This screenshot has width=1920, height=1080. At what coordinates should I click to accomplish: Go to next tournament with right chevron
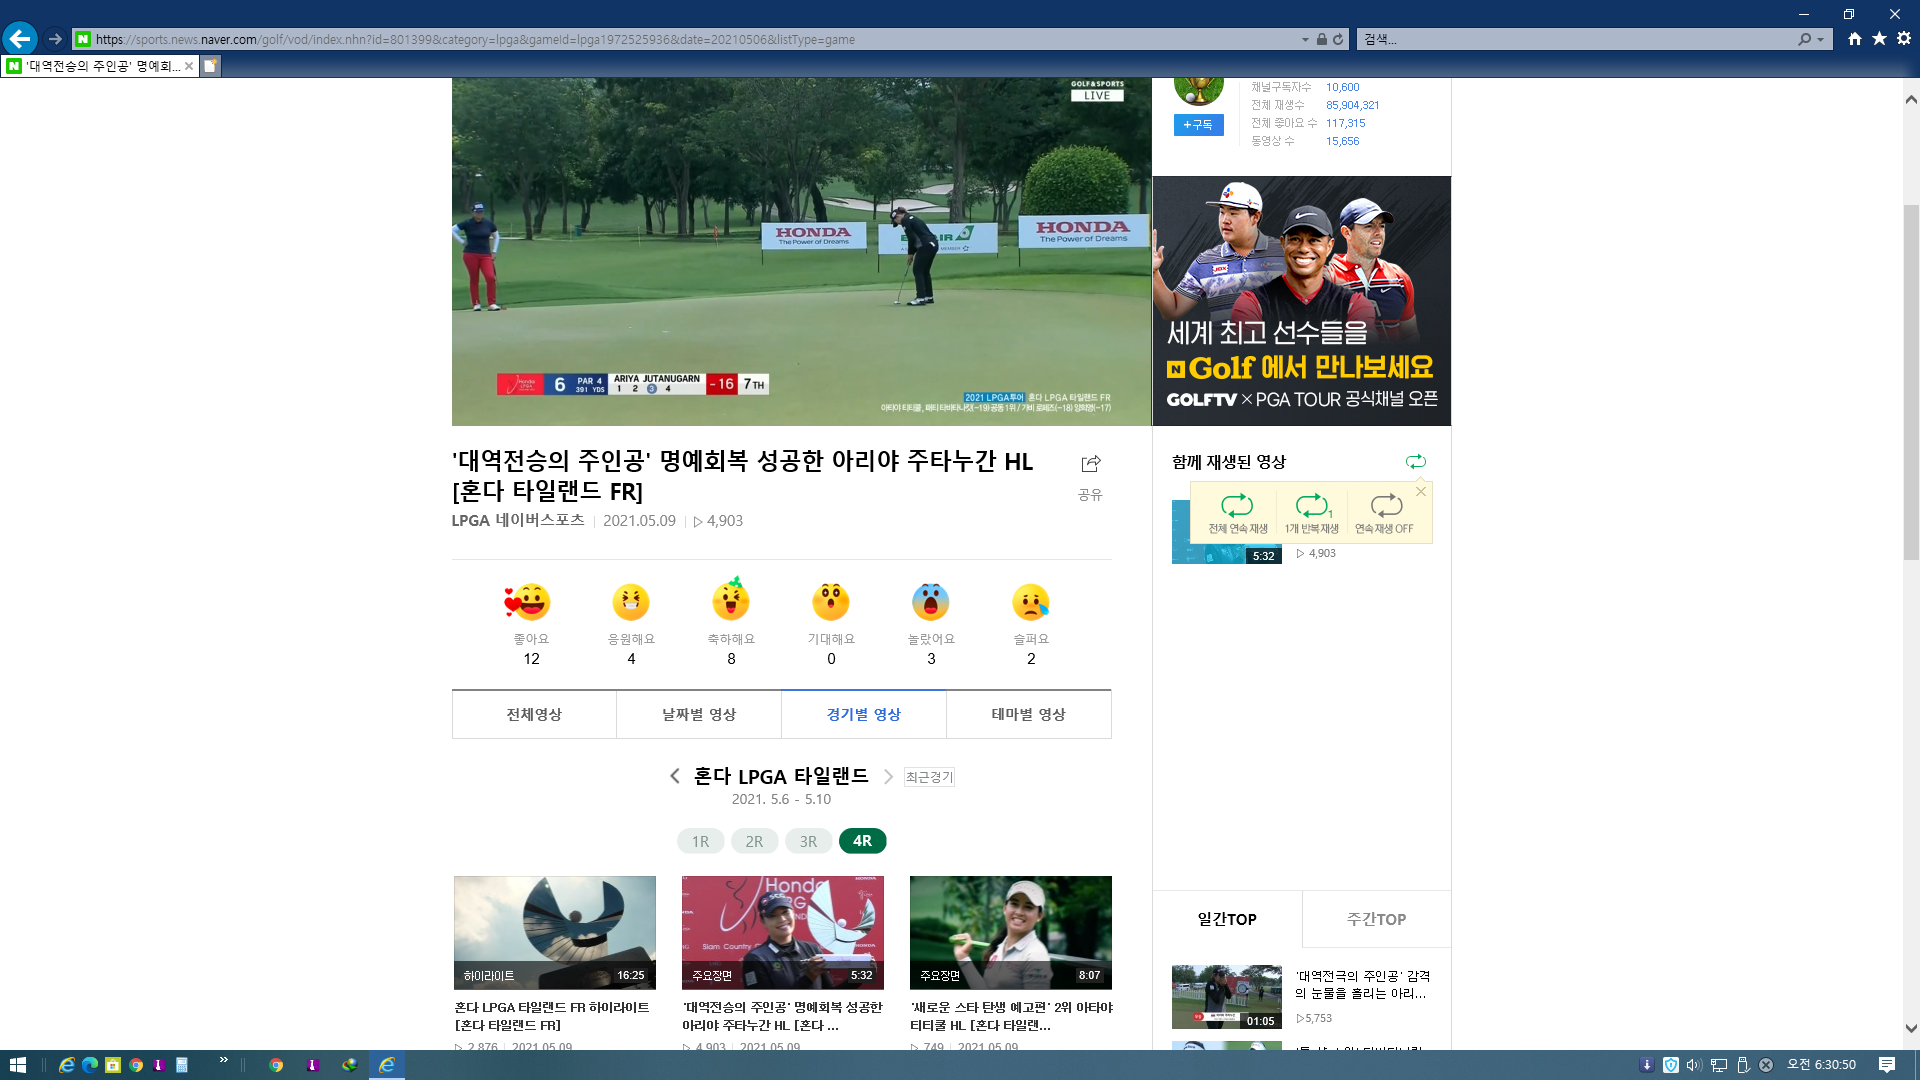point(888,776)
